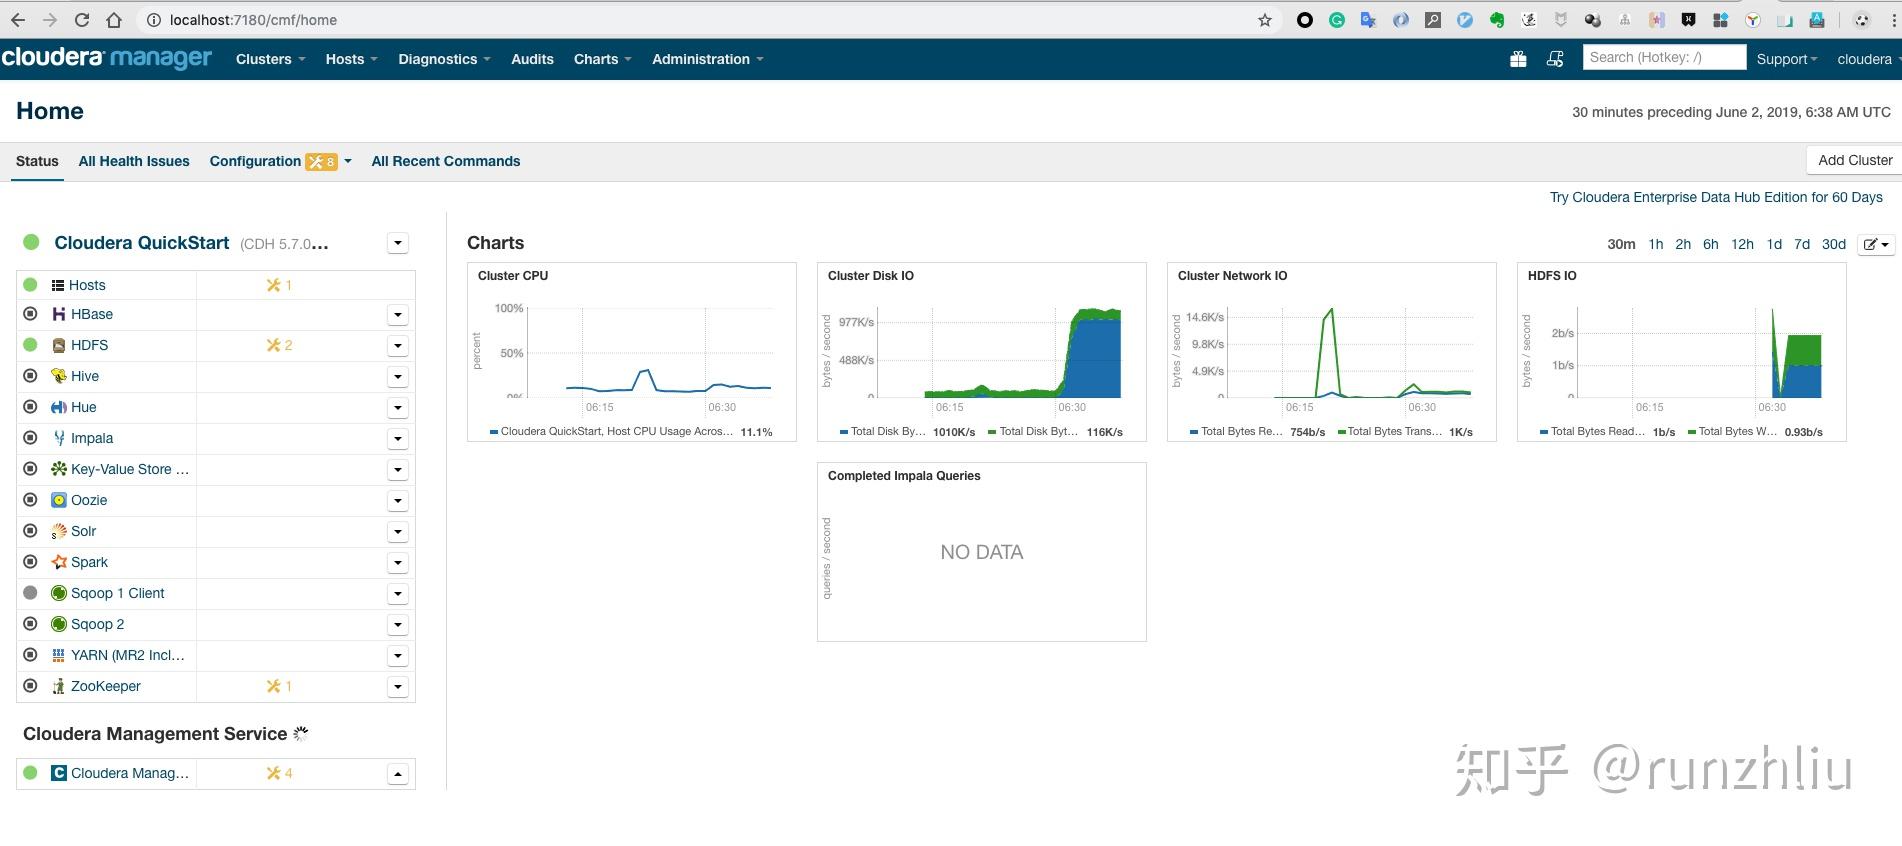Image resolution: width=1902 pixels, height=846 pixels.
Task: Open running commands icon in header
Action: click(1555, 59)
